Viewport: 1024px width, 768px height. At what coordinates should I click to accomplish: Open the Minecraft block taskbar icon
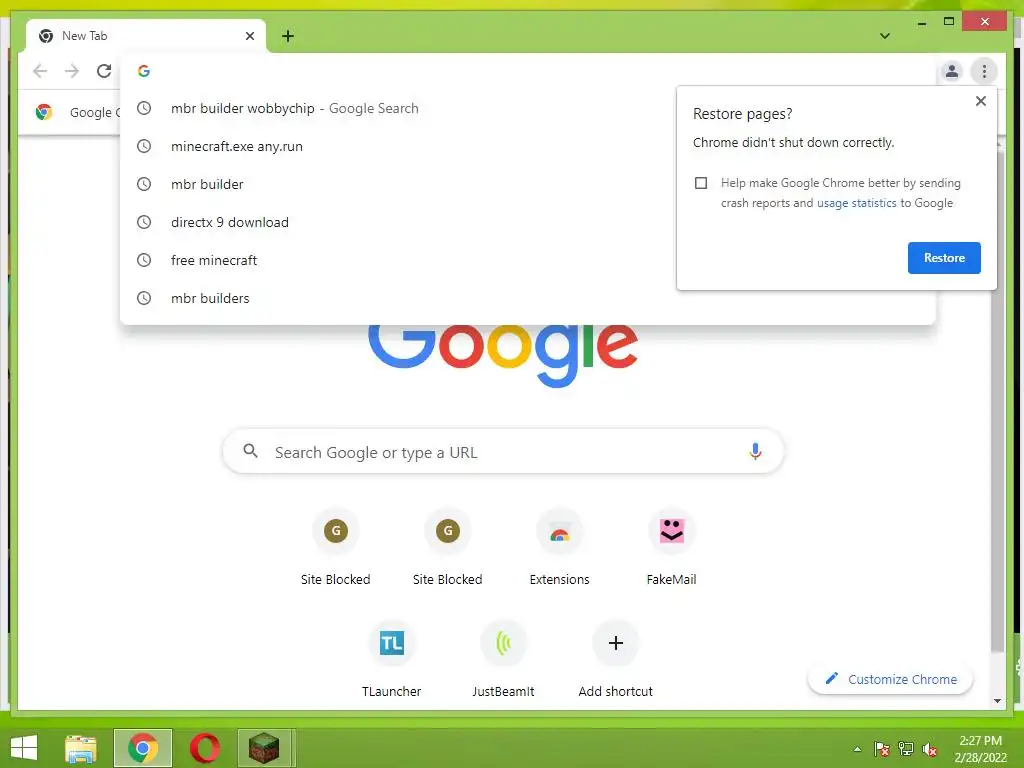coord(264,748)
